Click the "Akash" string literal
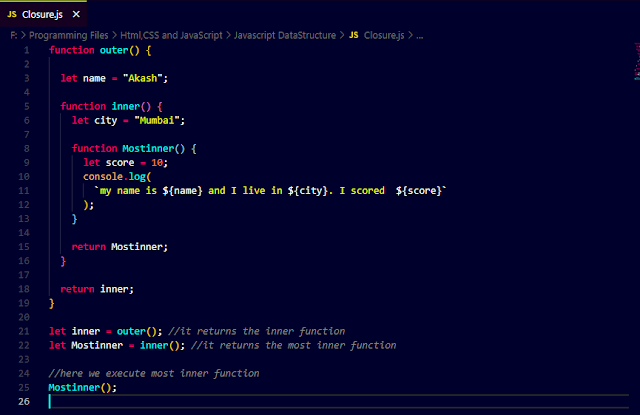This screenshot has height=415, width=640. (x=142, y=78)
